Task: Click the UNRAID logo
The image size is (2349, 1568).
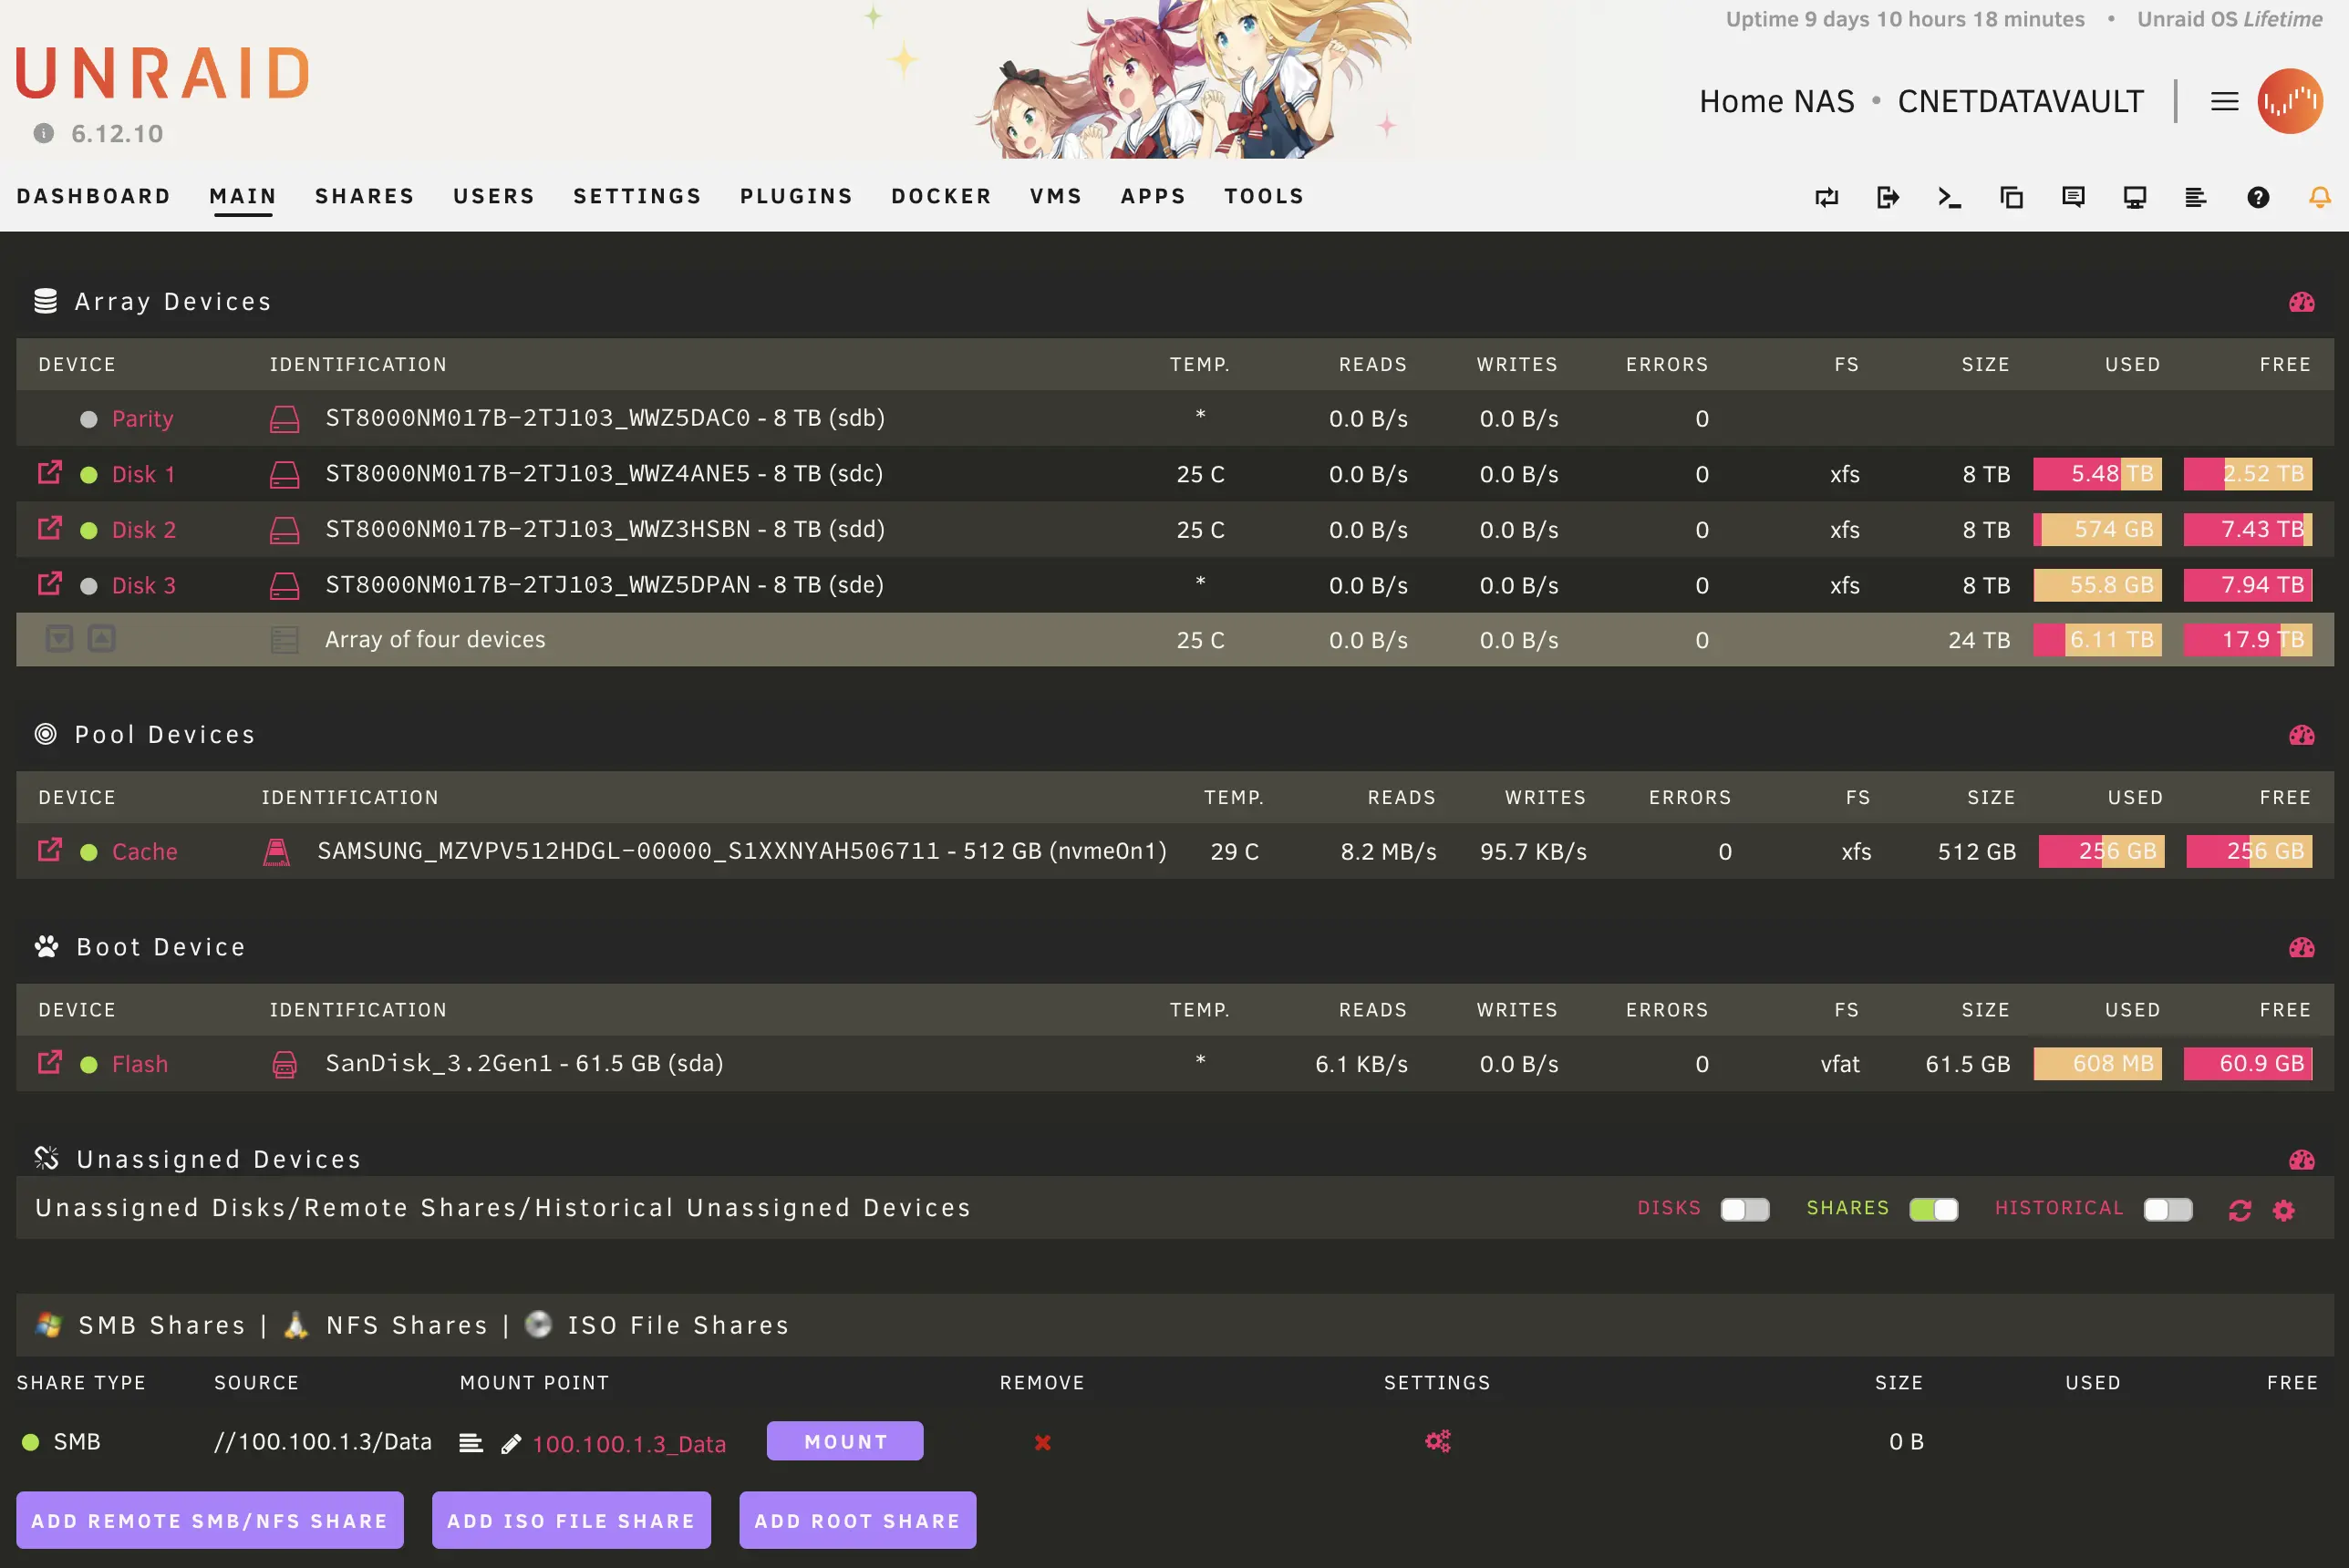Action: [x=163, y=73]
